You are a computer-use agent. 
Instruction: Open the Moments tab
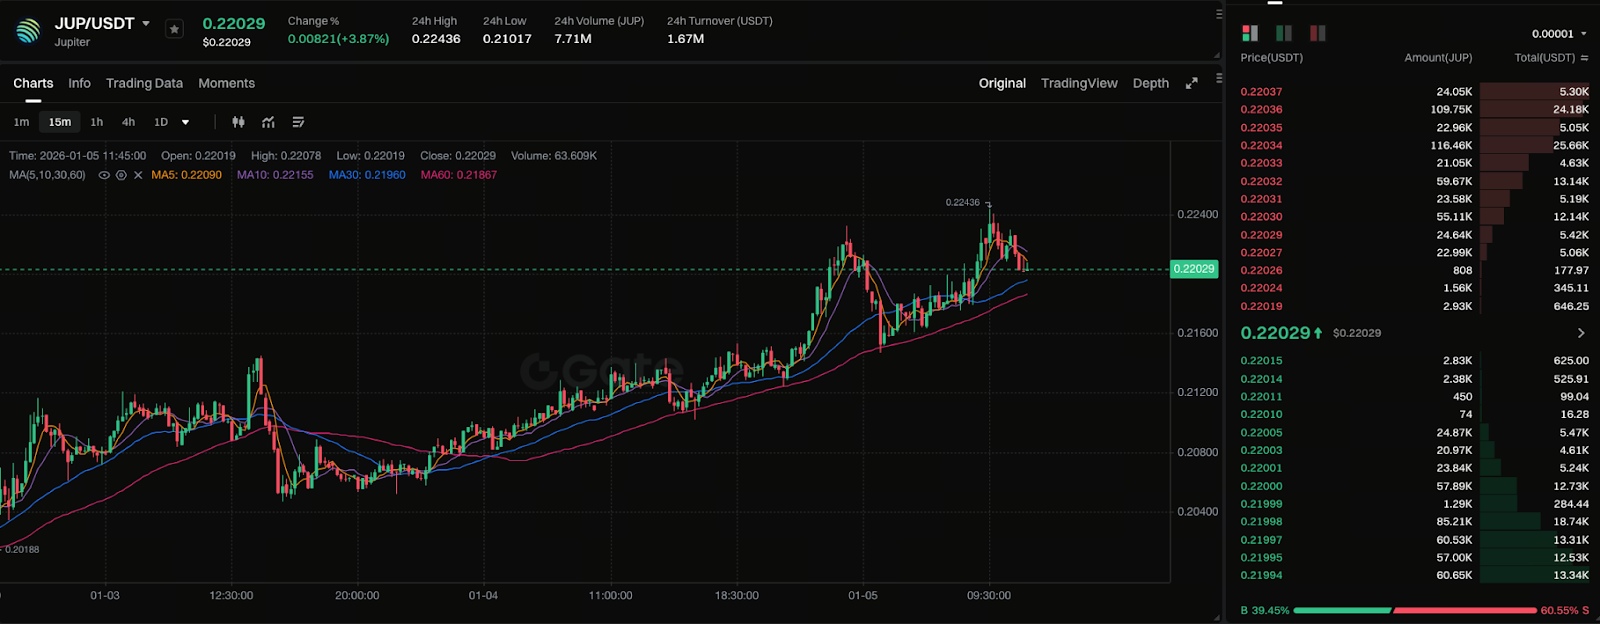226,83
